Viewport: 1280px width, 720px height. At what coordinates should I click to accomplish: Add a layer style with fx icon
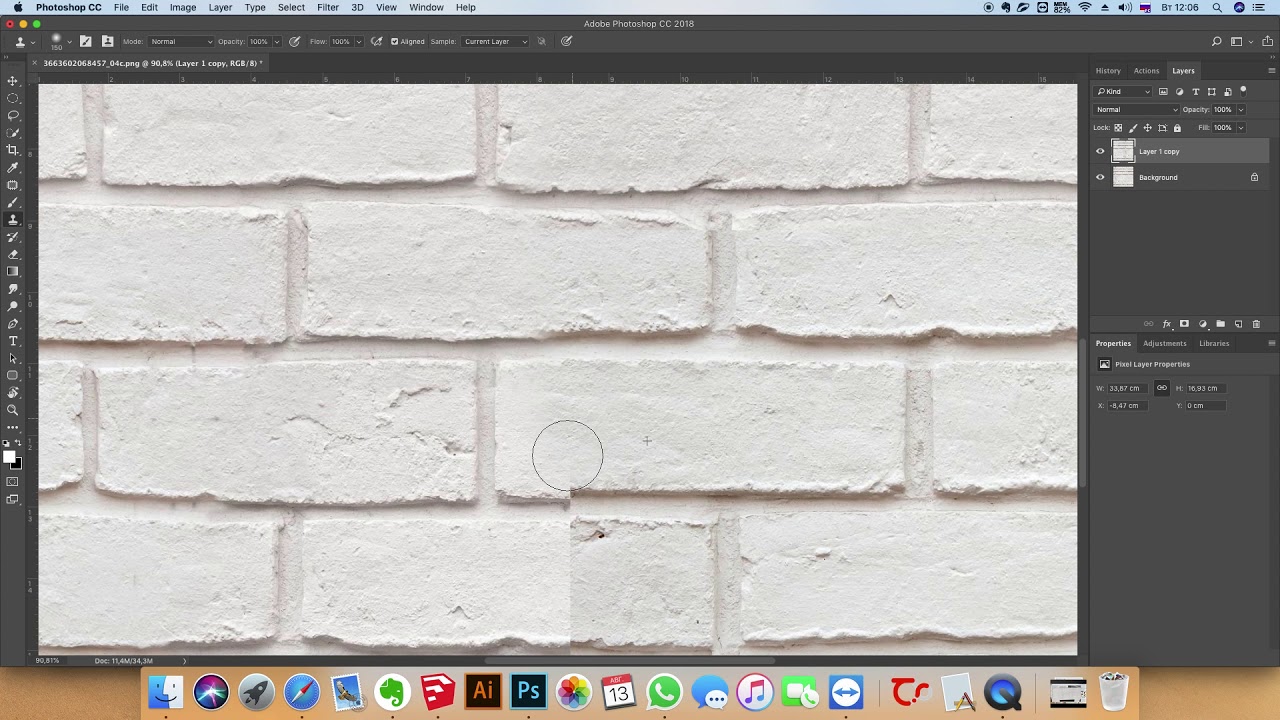1166,324
